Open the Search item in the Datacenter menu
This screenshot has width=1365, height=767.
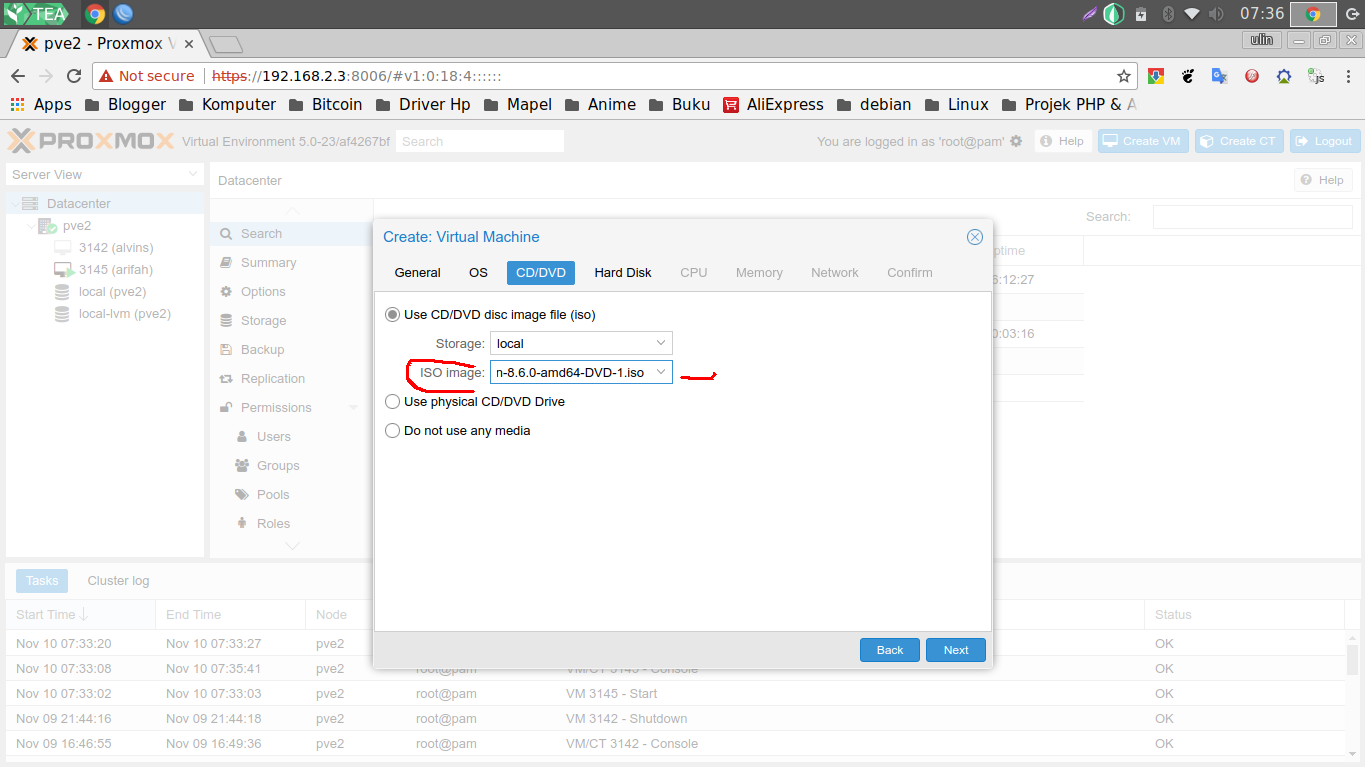coord(291,234)
